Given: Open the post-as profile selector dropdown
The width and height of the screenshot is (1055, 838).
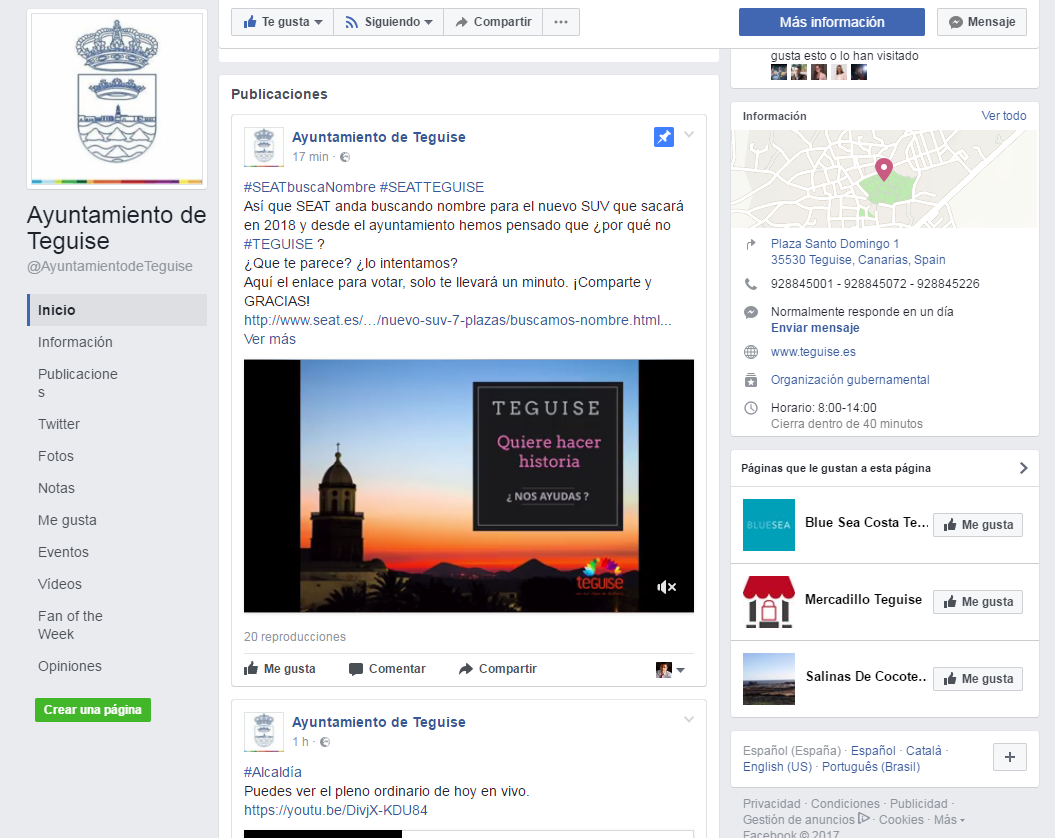Looking at the screenshot, I should point(670,670).
